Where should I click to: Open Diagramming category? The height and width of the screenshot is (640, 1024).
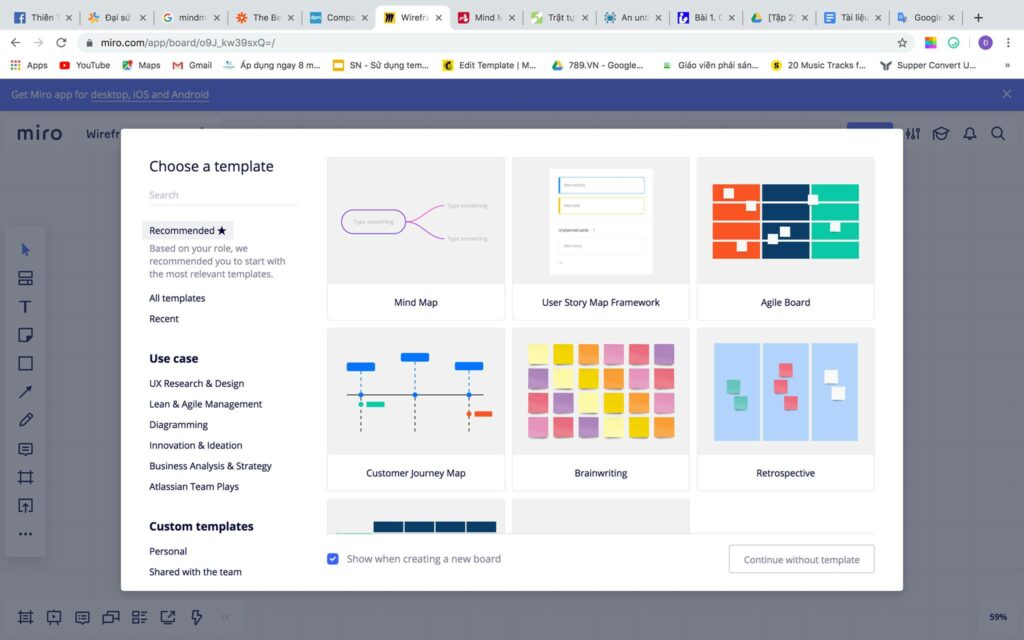click(178, 424)
